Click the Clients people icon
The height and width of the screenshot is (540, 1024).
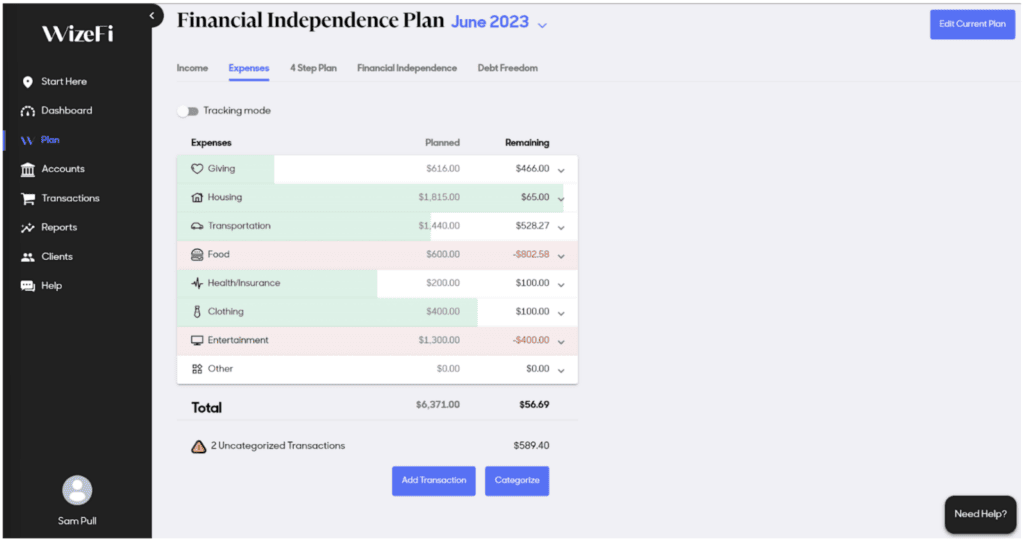pyautogui.click(x=28, y=257)
